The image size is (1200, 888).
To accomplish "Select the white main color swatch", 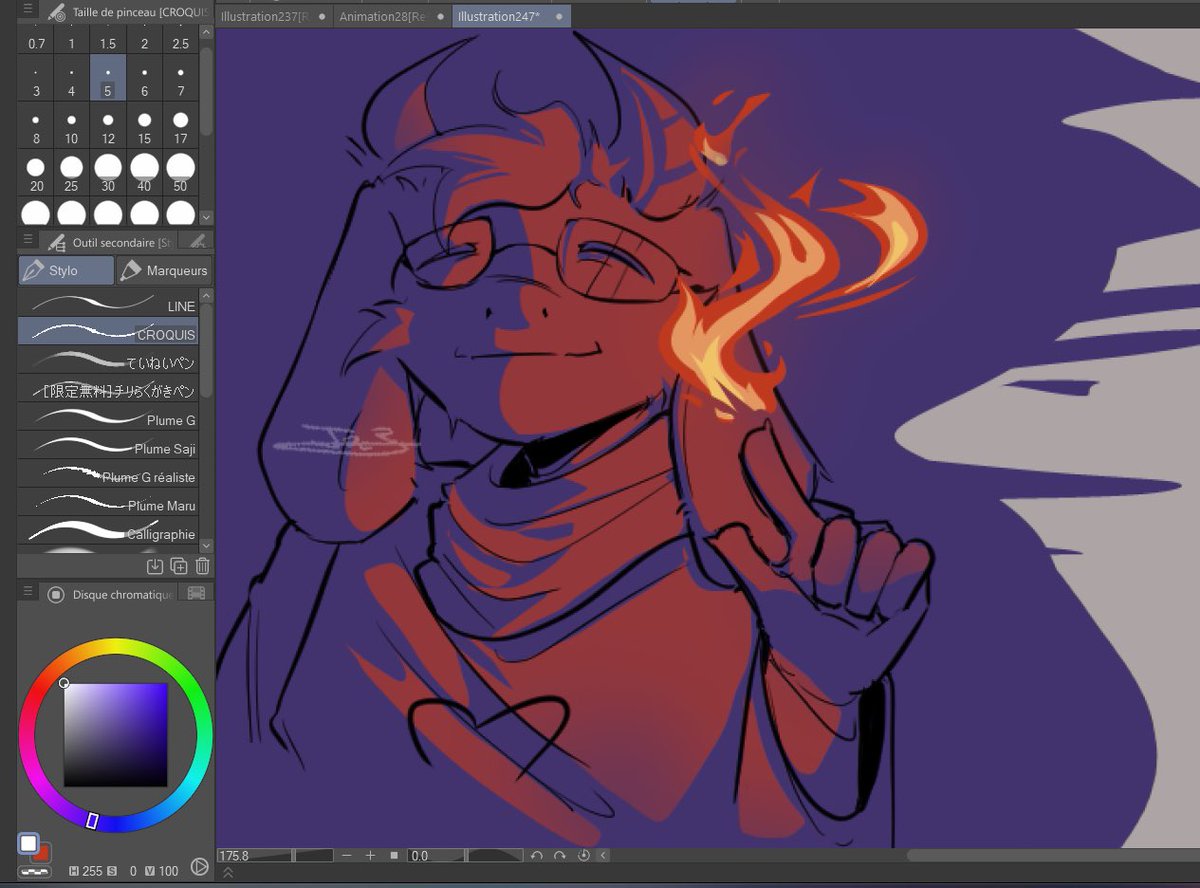I will 28,843.
